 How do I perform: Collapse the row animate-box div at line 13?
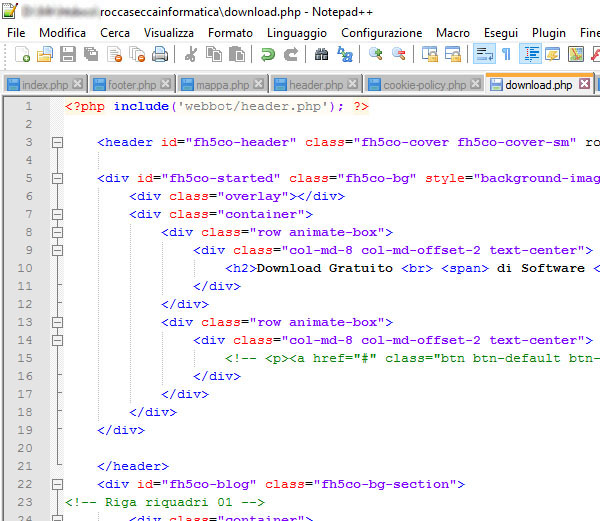[x=57, y=322]
